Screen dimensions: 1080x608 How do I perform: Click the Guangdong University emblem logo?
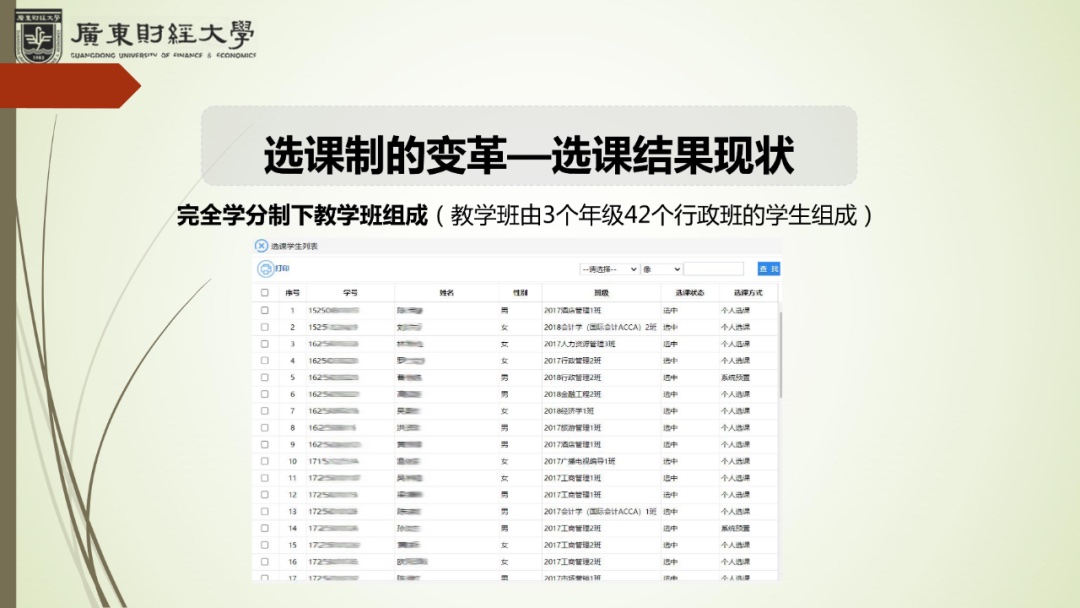tap(37, 38)
